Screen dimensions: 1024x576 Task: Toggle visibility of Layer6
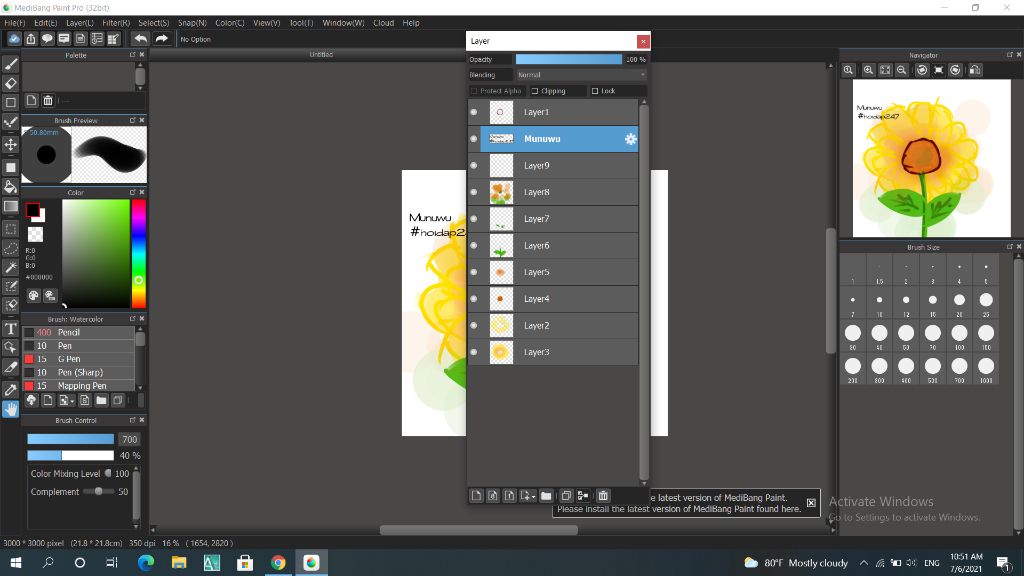click(474, 246)
